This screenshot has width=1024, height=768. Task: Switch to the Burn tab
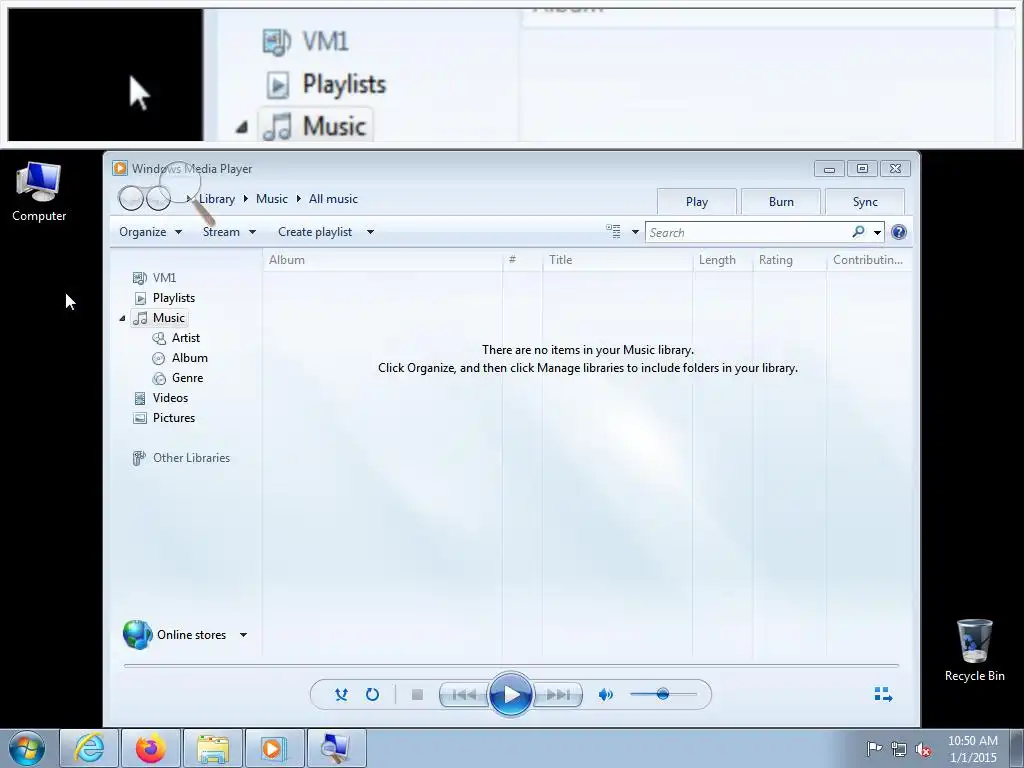(x=781, y=202)
